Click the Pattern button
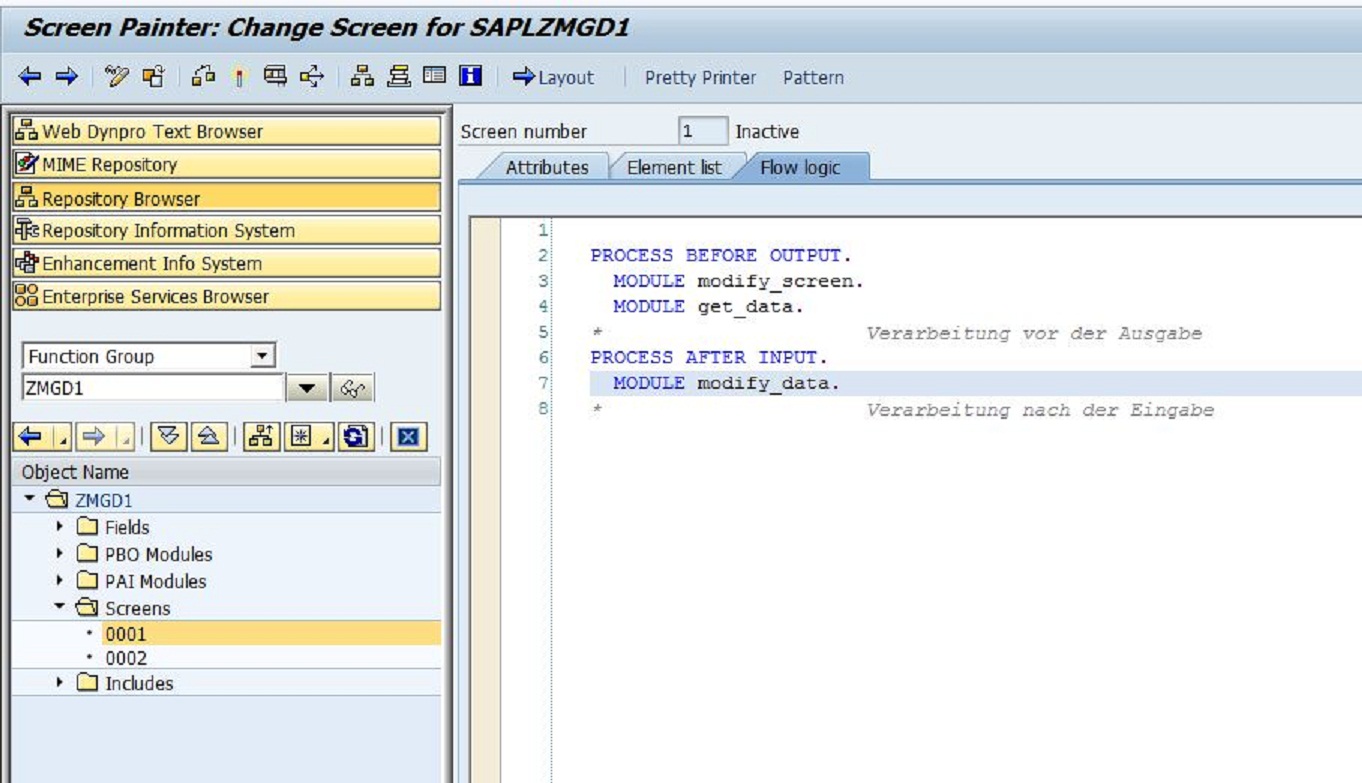This screenshot has height=783, width=1362. 813,77
